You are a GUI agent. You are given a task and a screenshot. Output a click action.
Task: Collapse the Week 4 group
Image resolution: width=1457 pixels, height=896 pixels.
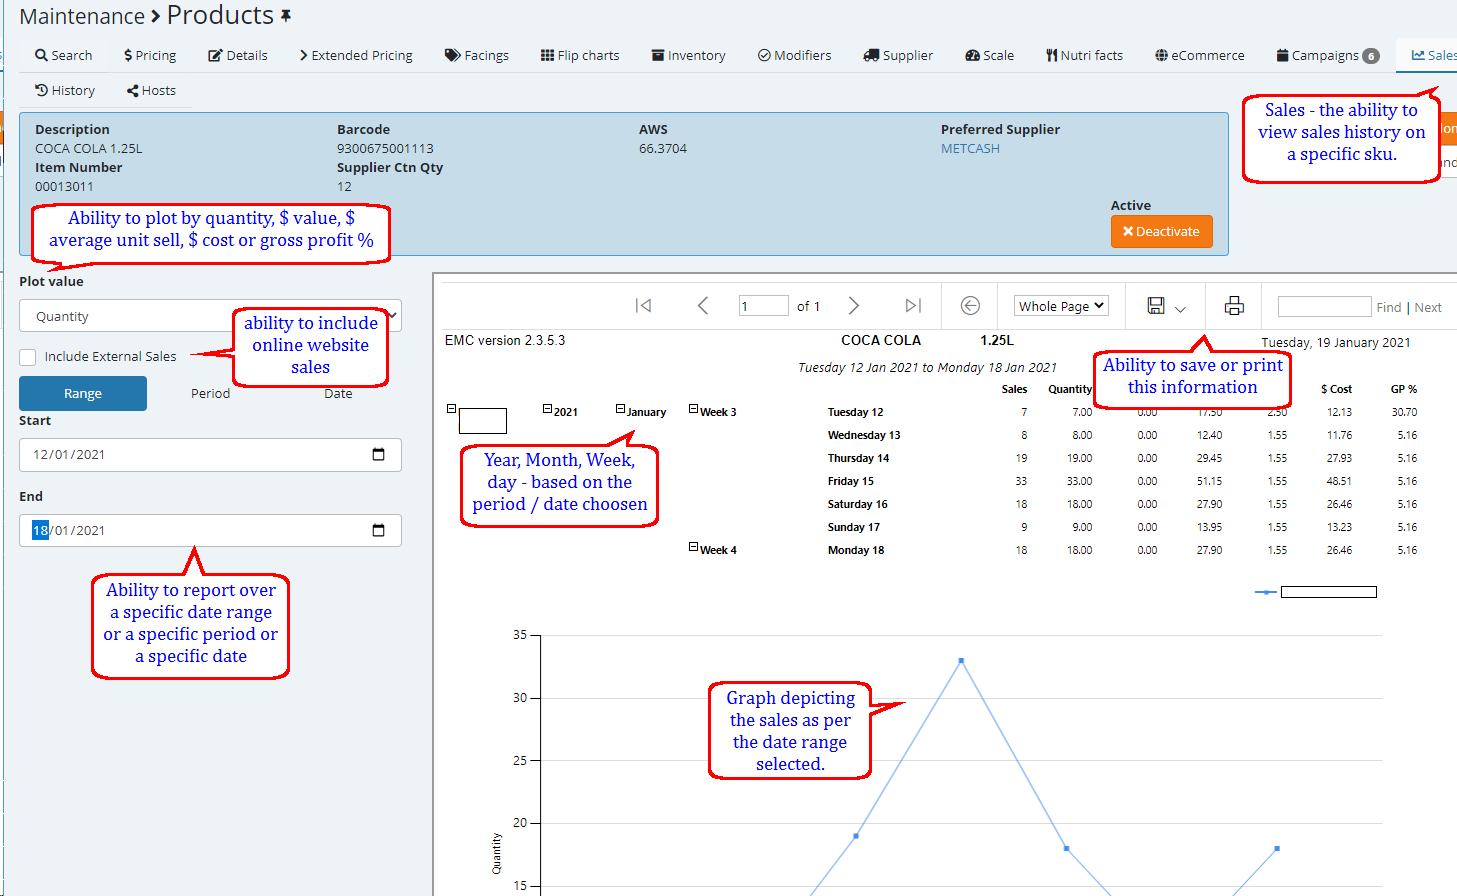(x=694, y=547)
